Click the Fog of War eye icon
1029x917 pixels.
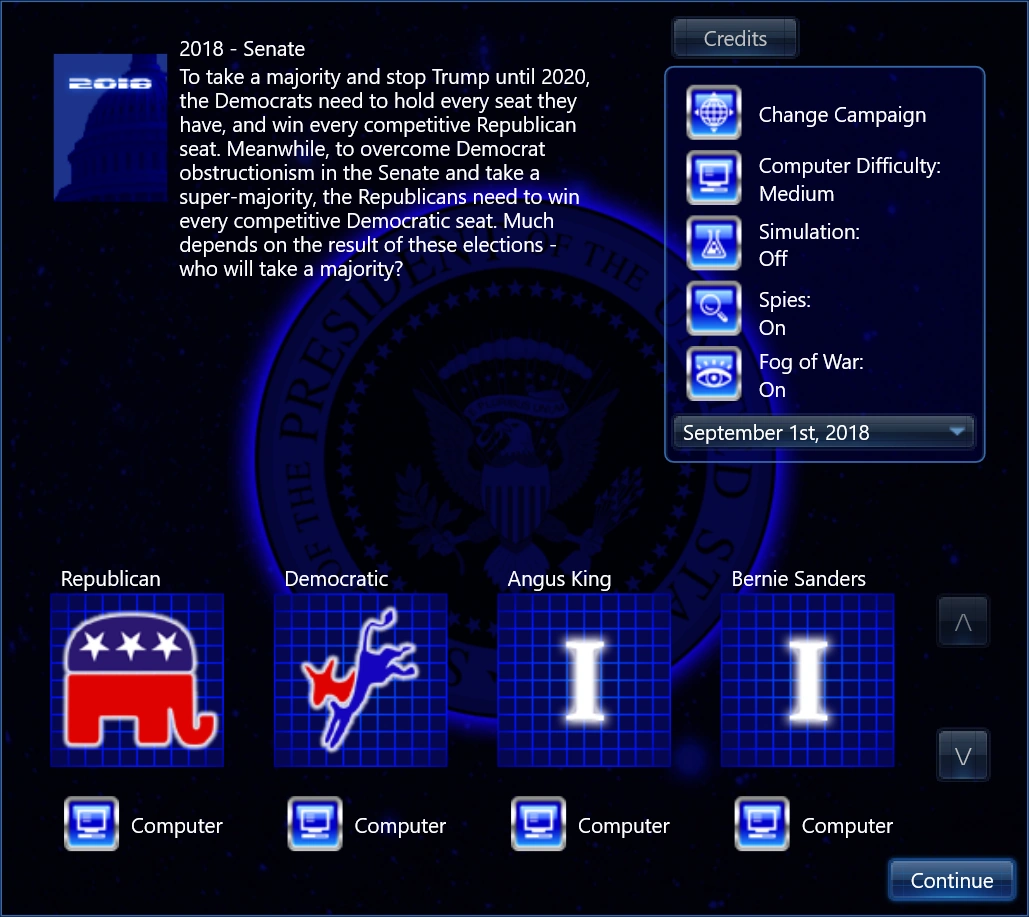tap(713, 373)
